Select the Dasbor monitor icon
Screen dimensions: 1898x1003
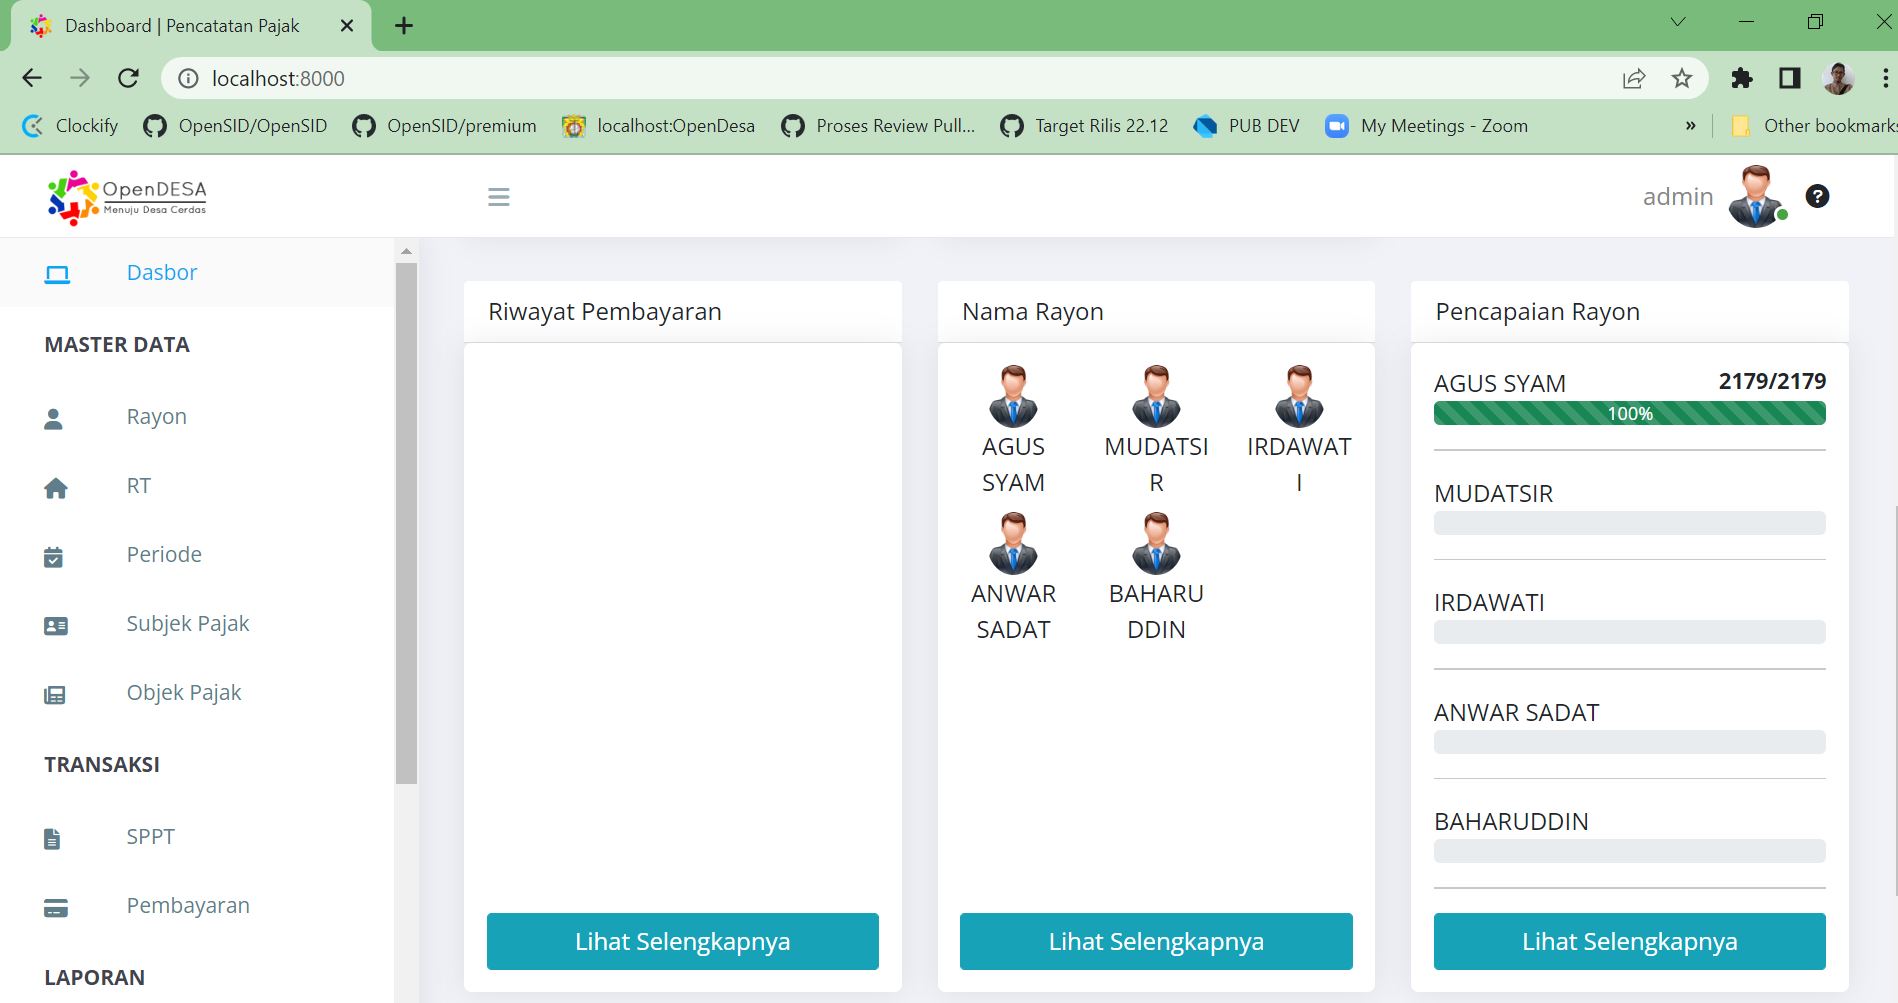pos(58,272)
